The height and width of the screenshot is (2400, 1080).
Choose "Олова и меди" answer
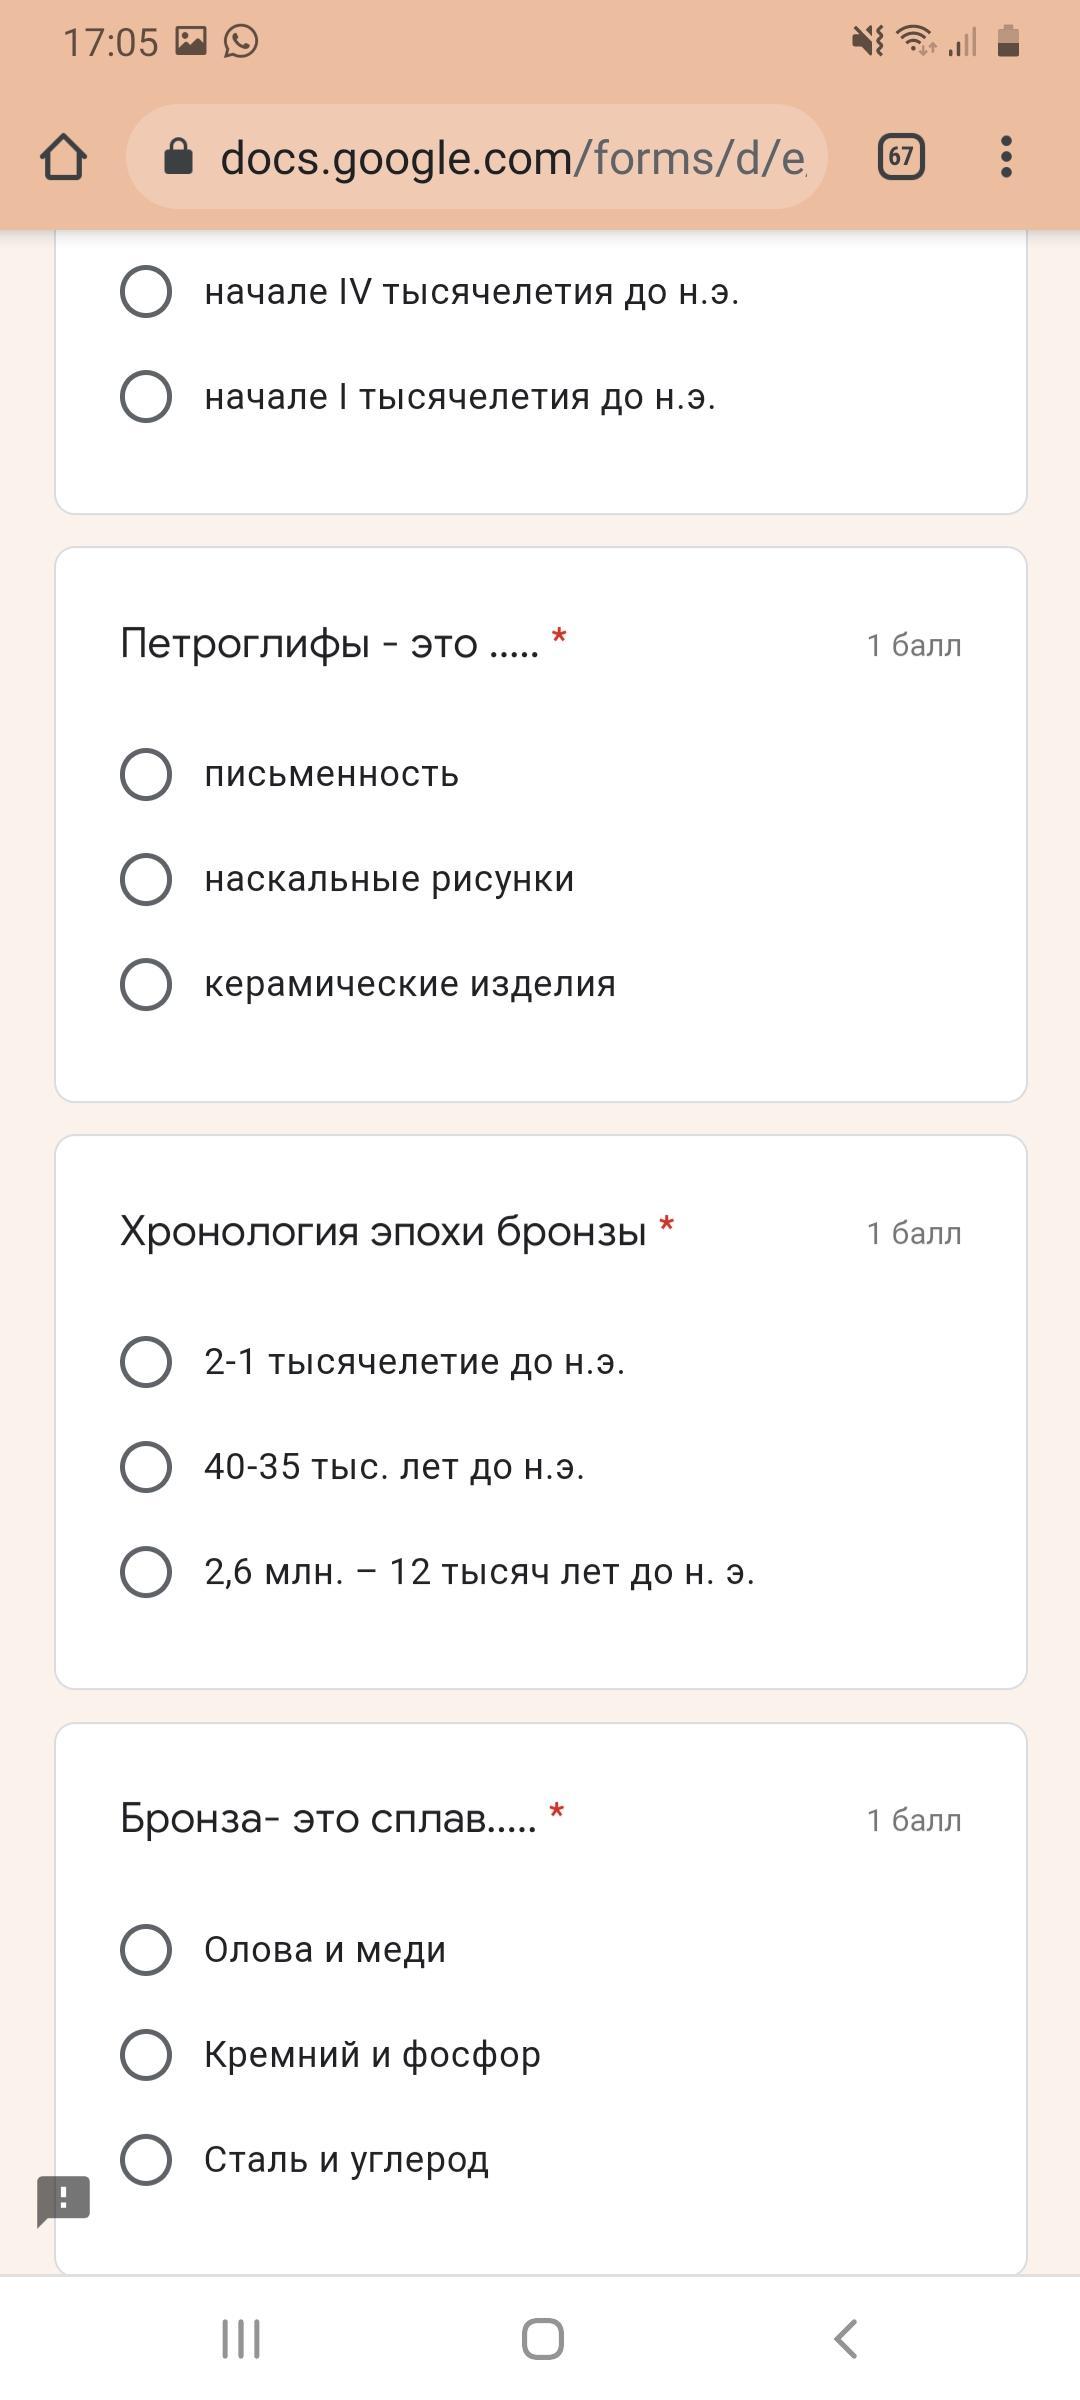tap(146, 1949)
